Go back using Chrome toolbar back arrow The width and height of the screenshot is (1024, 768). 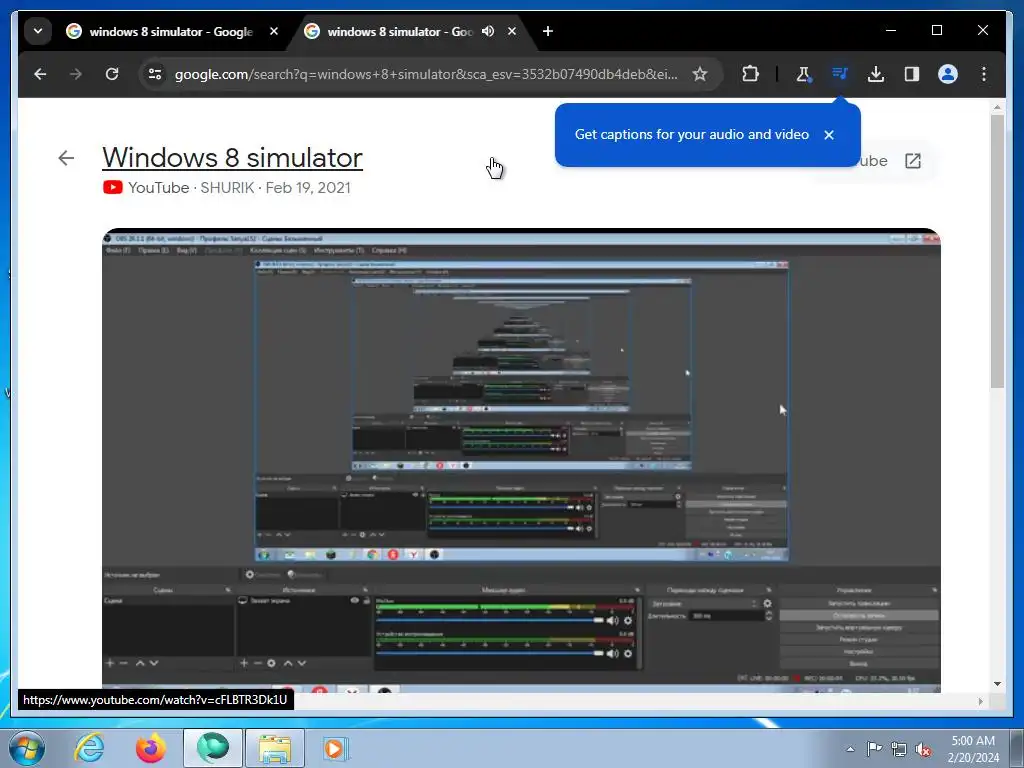40,74
